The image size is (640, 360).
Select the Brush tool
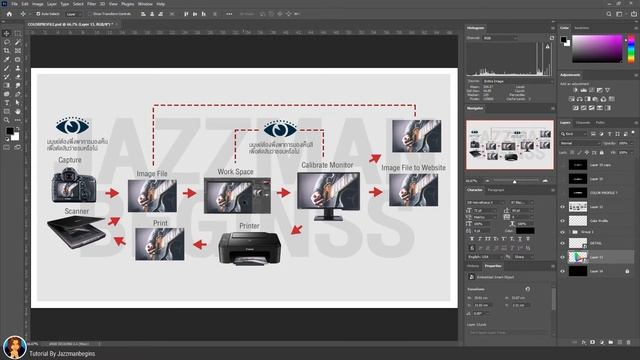pos(7,68)
